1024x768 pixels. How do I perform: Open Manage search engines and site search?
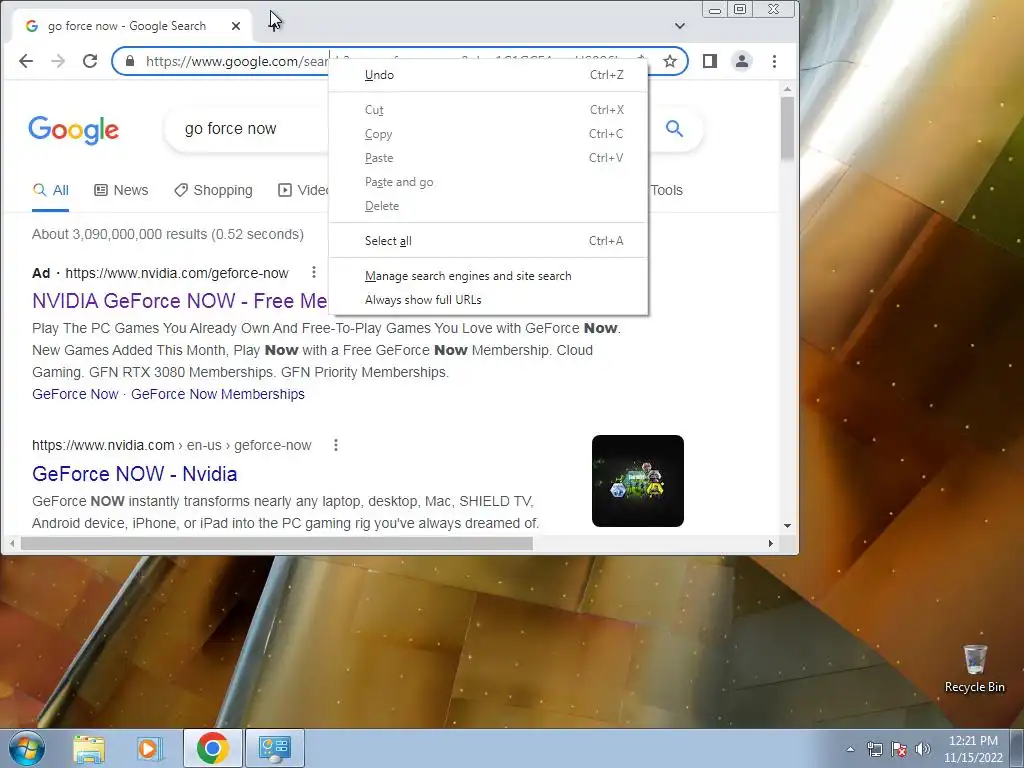488,276
